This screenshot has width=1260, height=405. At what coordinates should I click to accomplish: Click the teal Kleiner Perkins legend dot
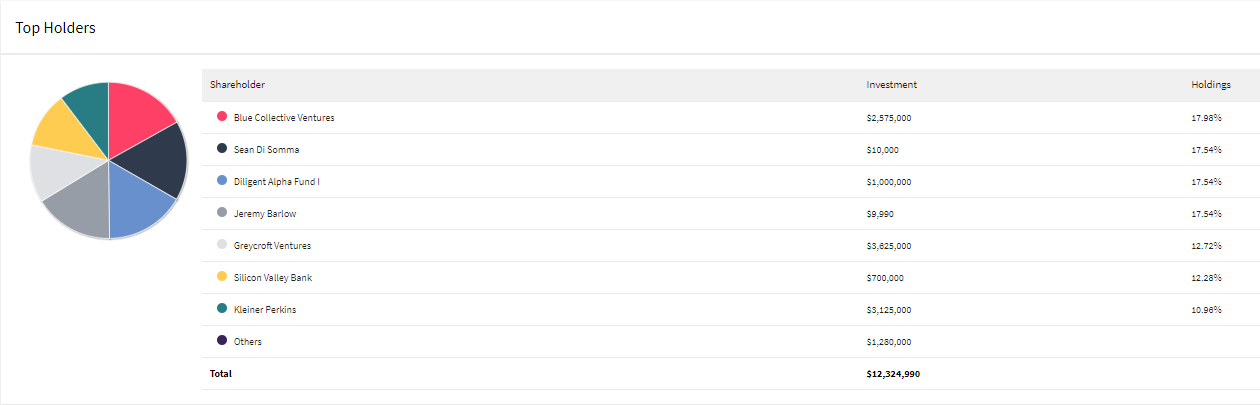(x=222, y=309)
